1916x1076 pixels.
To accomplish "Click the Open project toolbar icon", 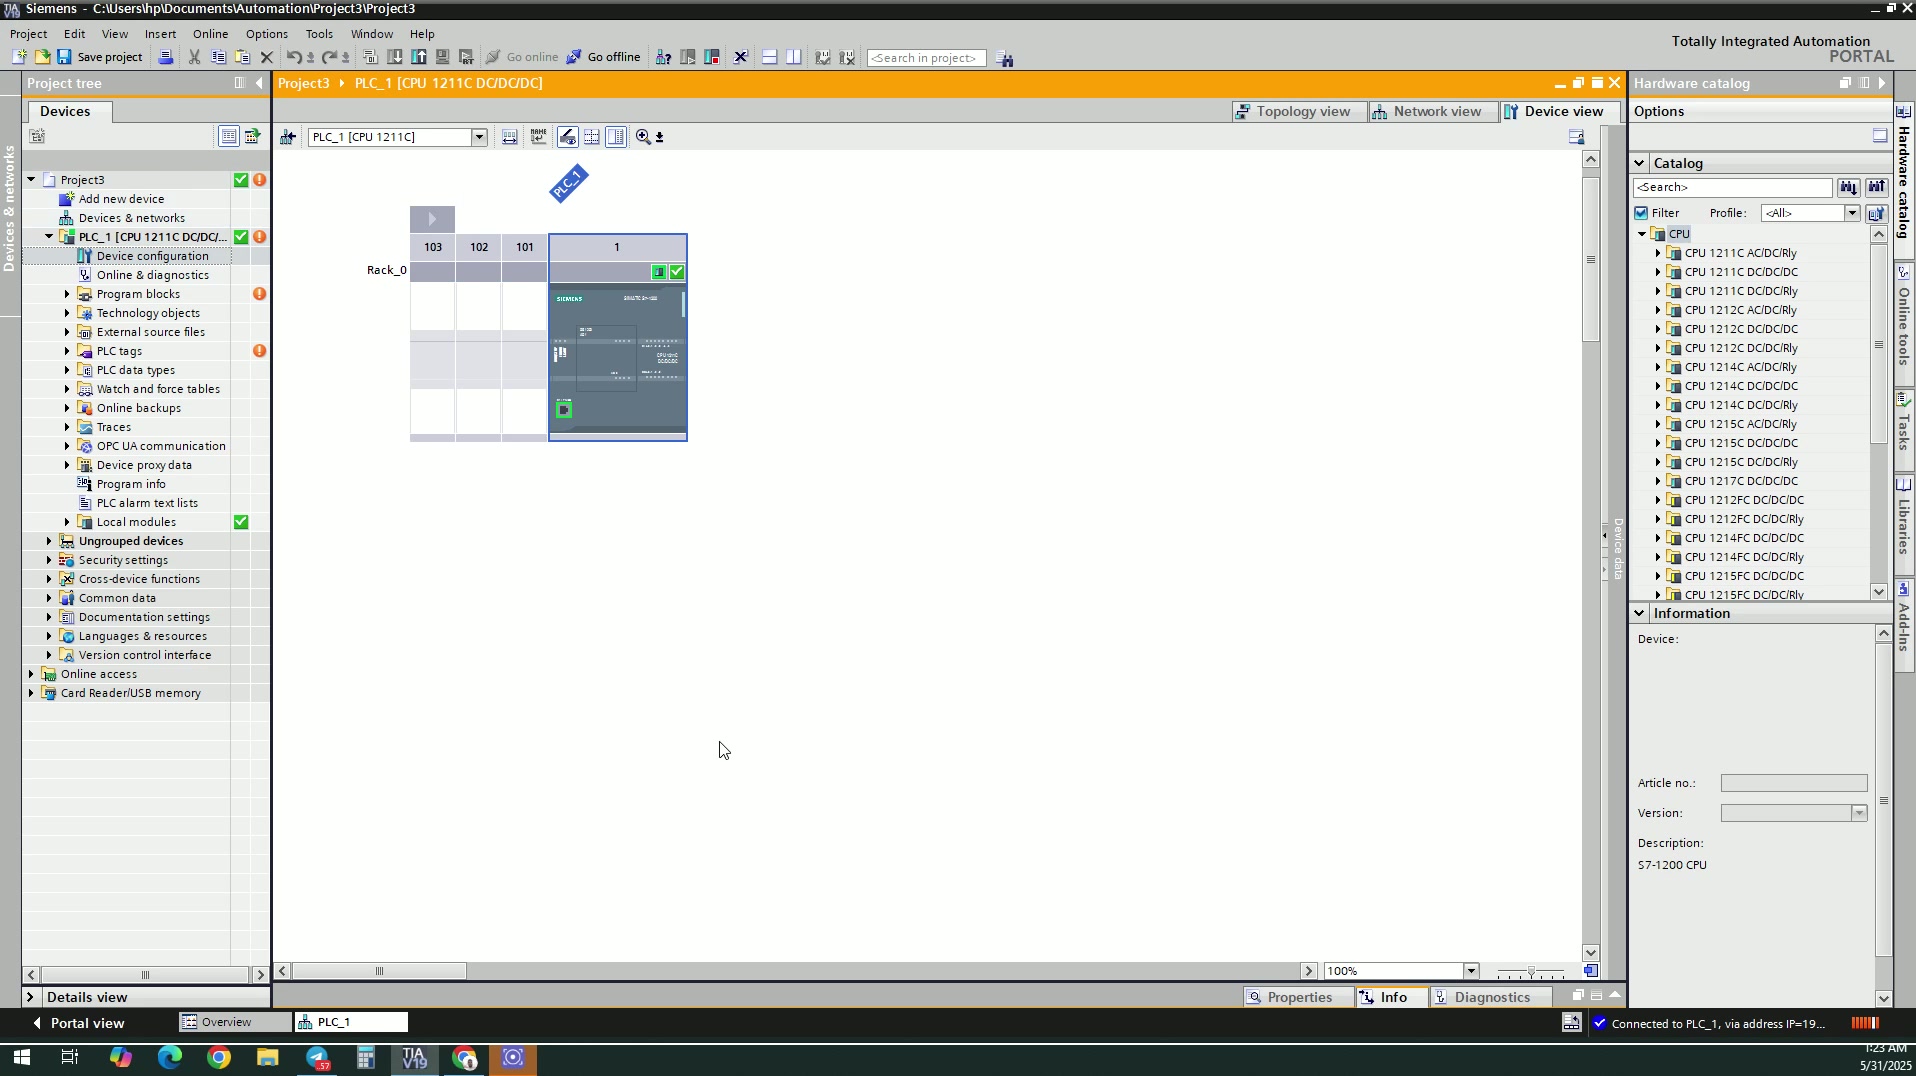I will [42, 57].
